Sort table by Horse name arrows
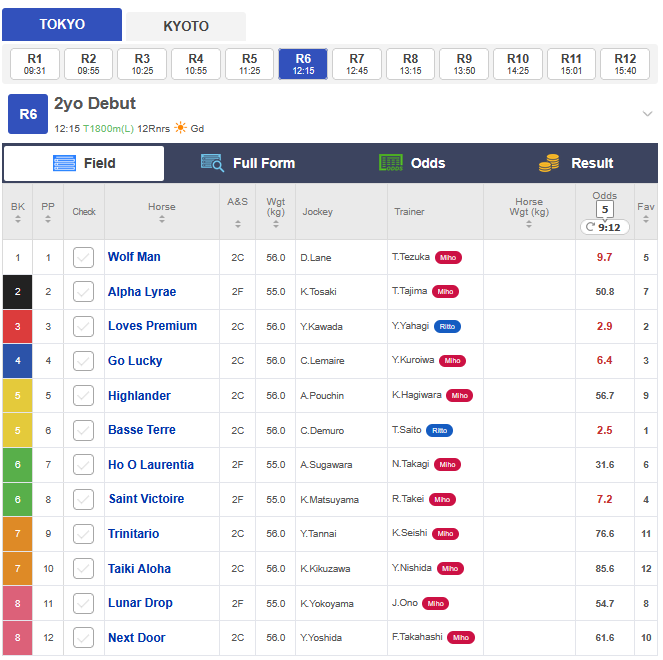The height and width of the screenshot is (660, 663). 162,219
